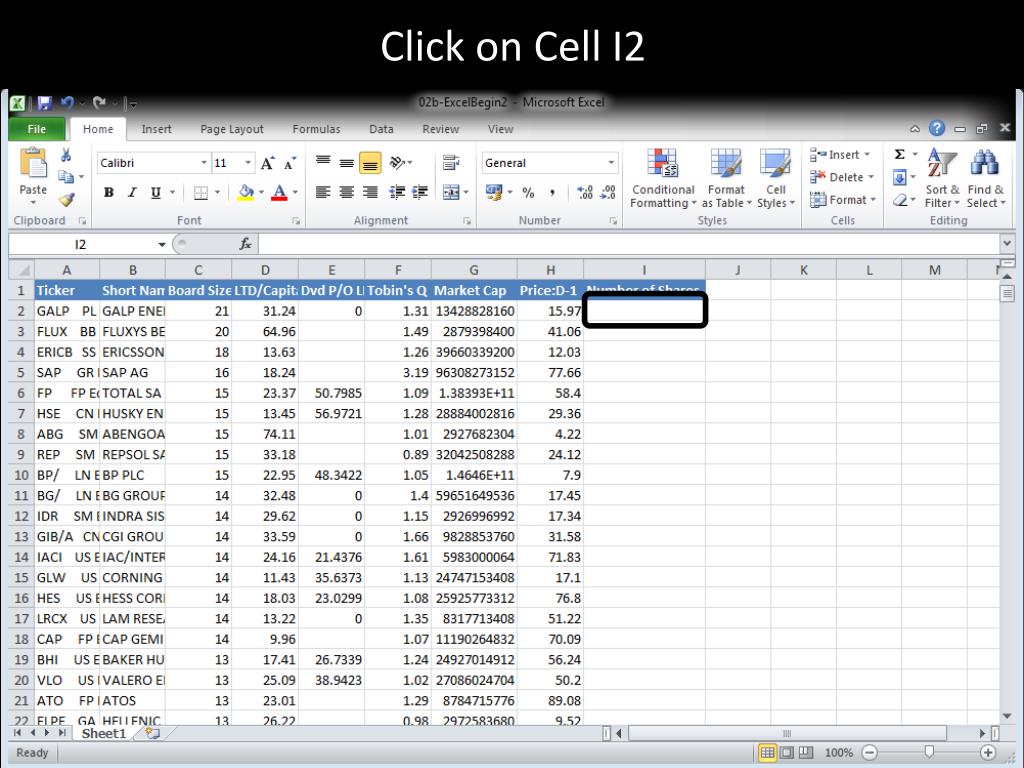The image size is (1024, 768).
Task: Open the File tab
Action: tap(37, 129)
